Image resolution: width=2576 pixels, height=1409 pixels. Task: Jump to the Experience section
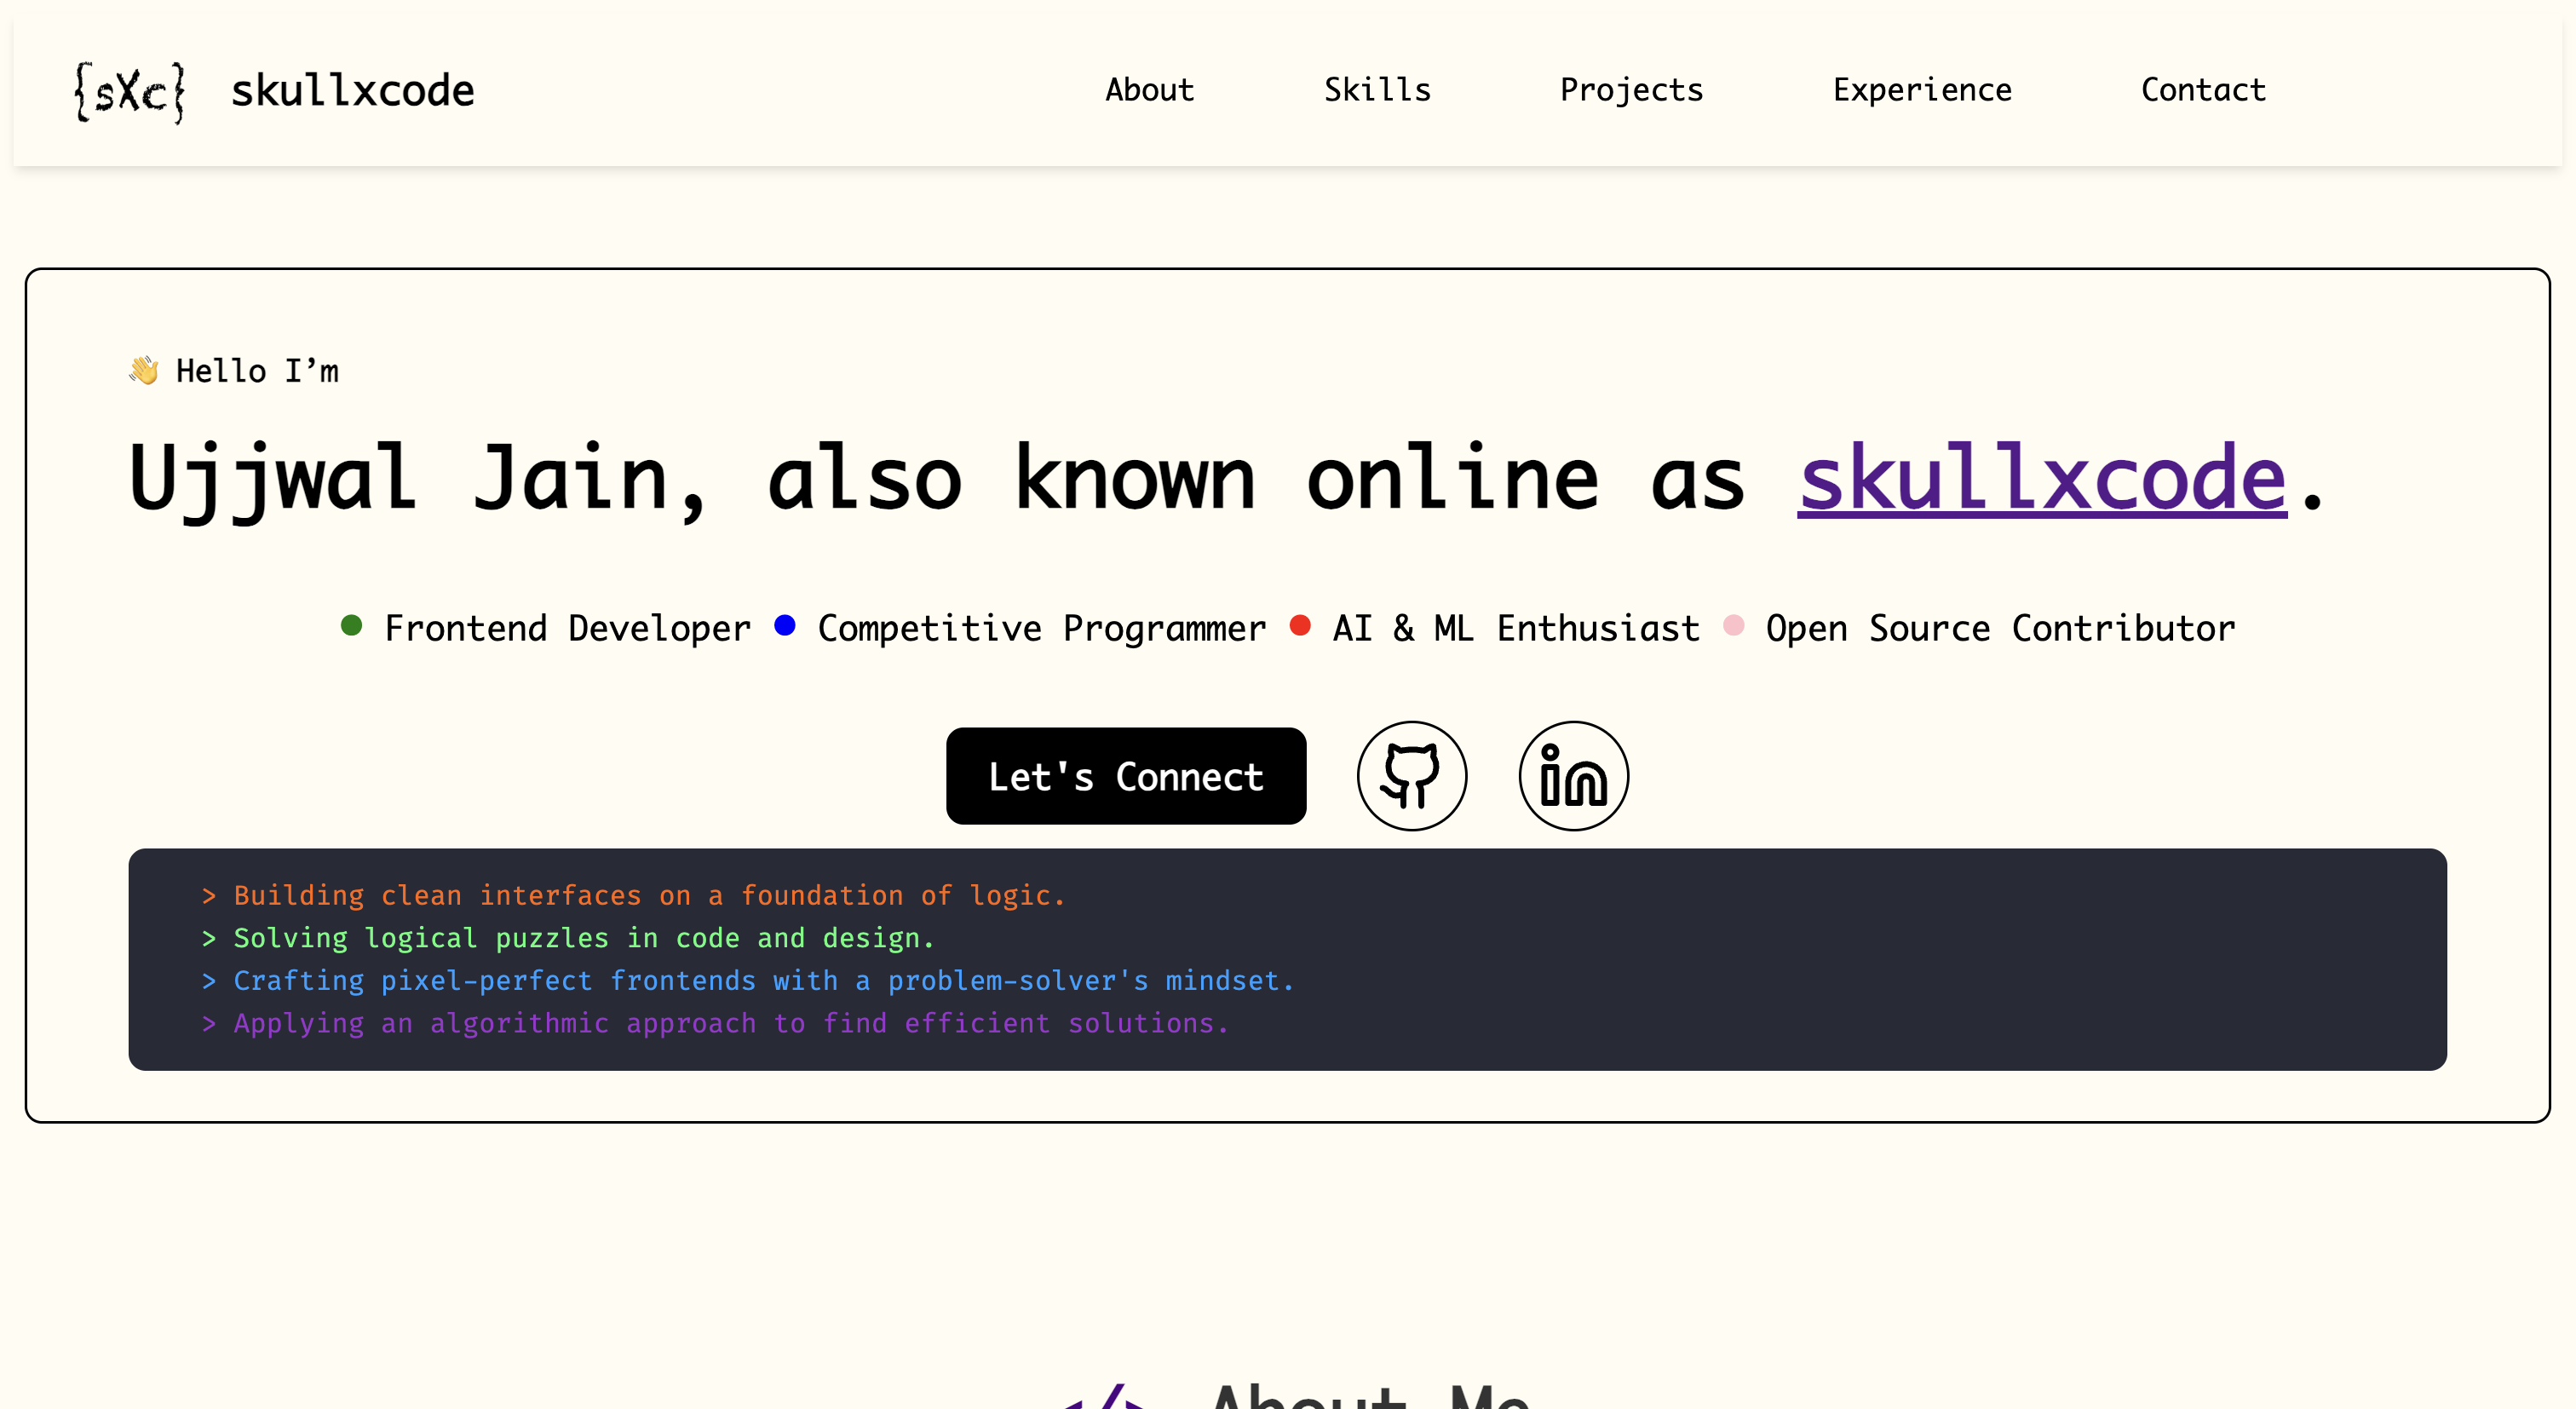tap(1921, 90)
